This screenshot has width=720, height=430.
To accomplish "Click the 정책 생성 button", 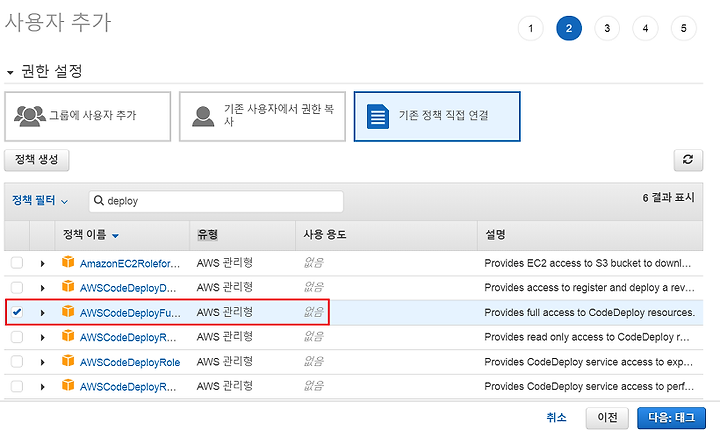I will point(37,160).
